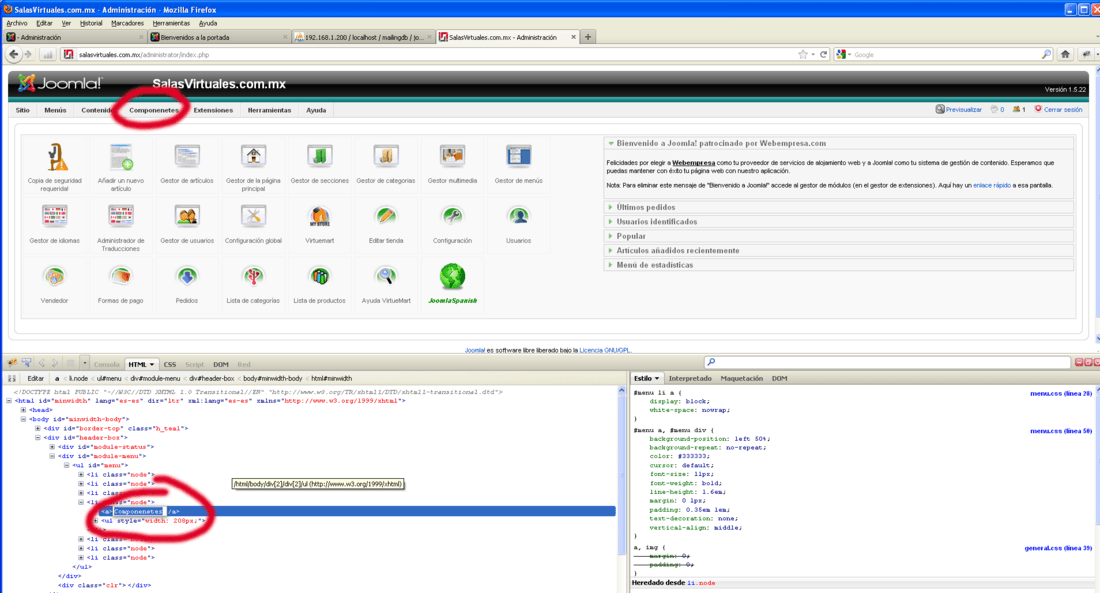This screenshot has width=1100, height=593.
Task: Follow the Webempresa link
Action: click(693, 163)
